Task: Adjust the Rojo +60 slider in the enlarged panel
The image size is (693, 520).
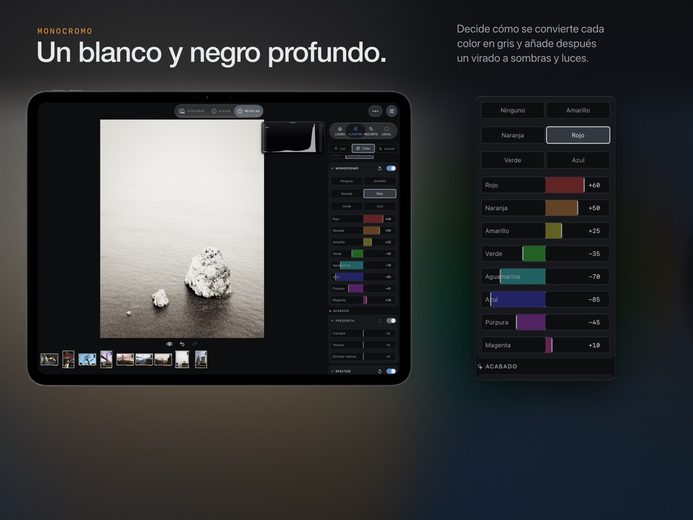Action: [545, 185]
